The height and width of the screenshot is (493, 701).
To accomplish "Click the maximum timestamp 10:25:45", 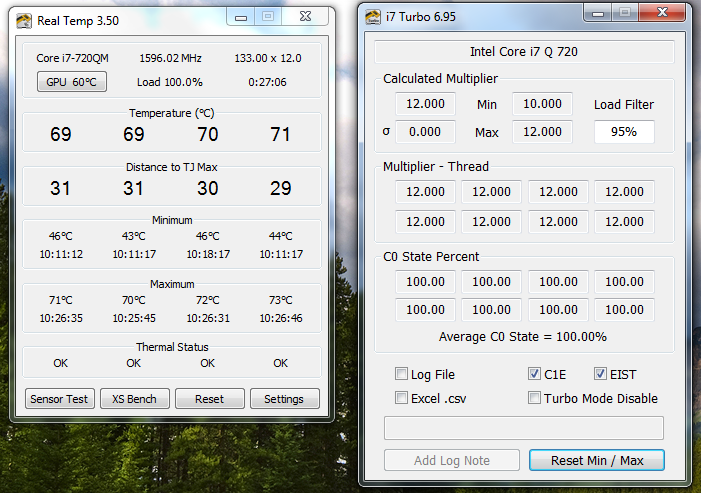I will point(134,318).
